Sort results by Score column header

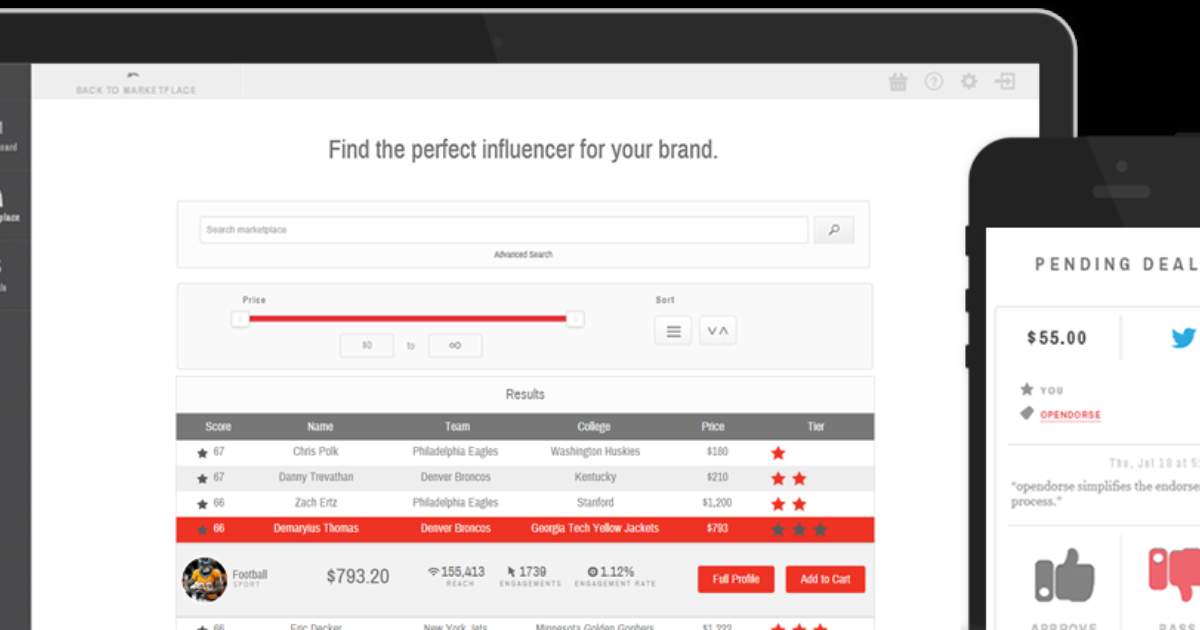218,426
